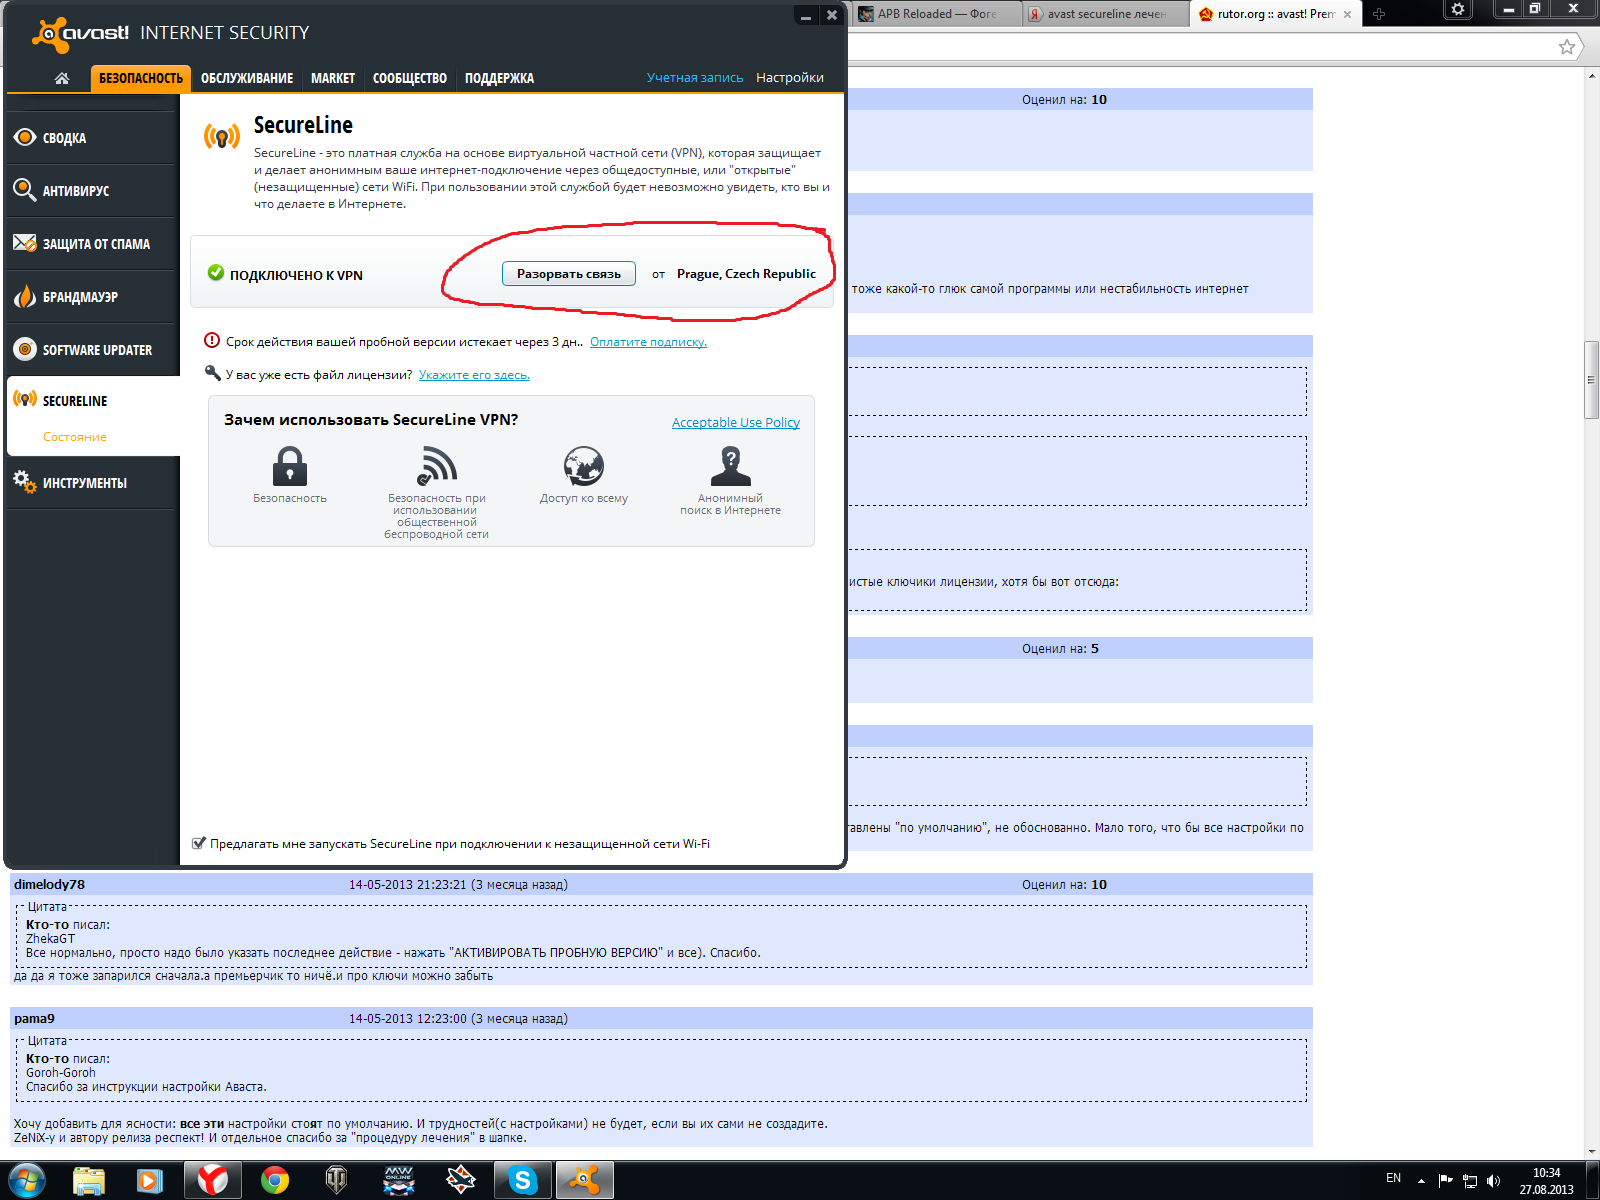
Task: Click the SecureLine sidebar signal icon
Action: (25, 399)
